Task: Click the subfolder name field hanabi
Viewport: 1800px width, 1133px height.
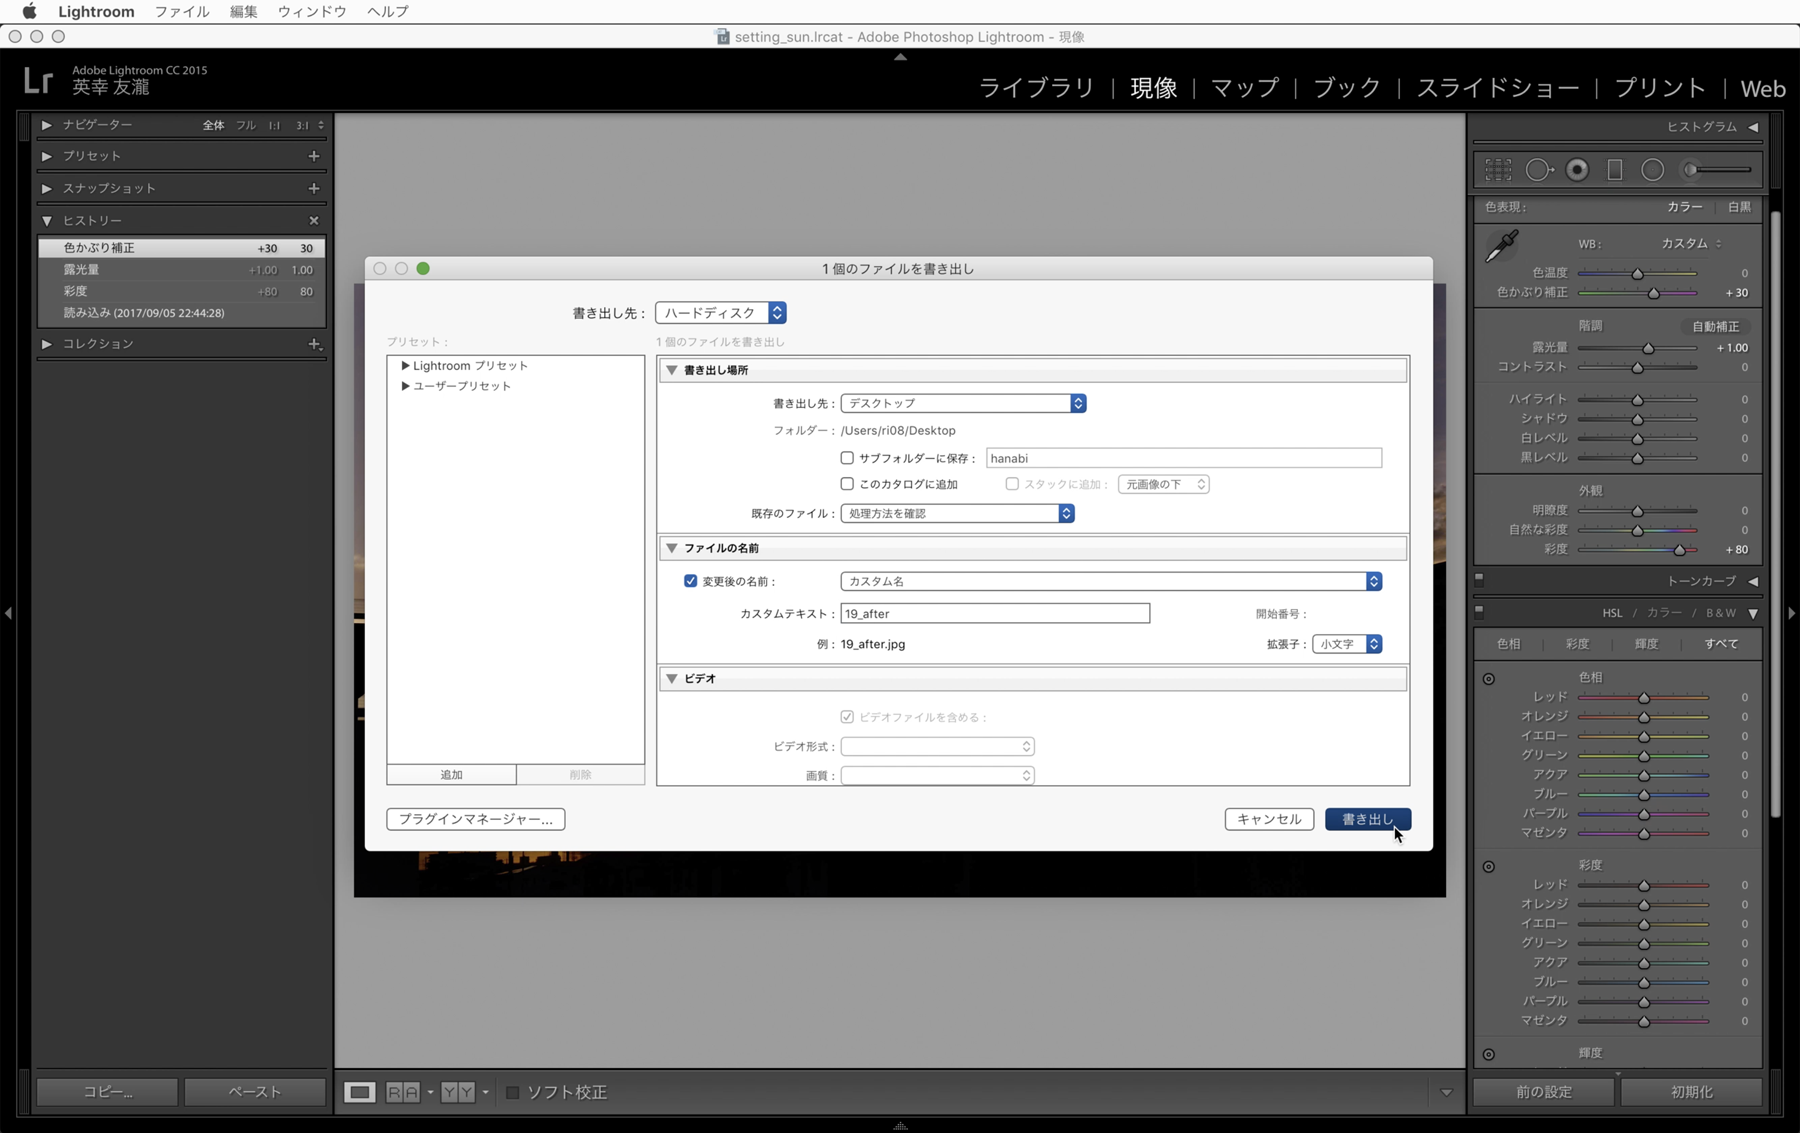Action: pyautogui.click(x=1184, y=458)
